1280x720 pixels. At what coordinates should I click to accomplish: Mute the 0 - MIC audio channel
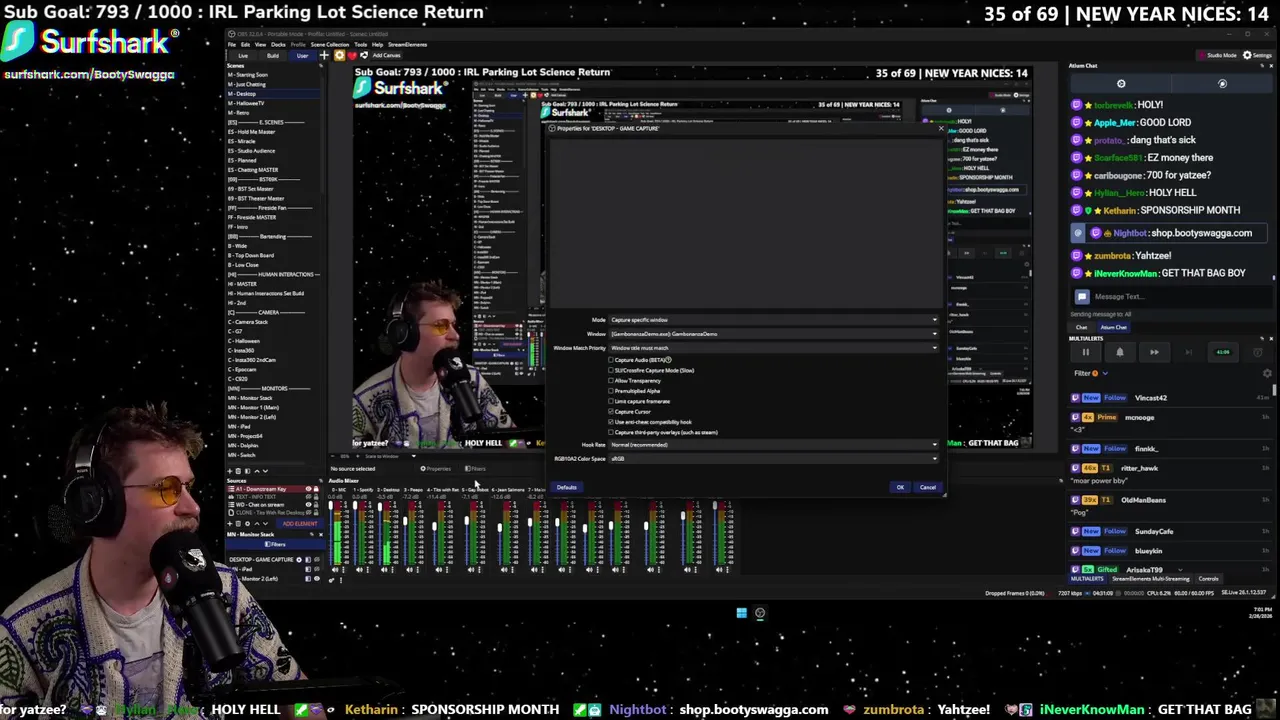coord(335,570)
